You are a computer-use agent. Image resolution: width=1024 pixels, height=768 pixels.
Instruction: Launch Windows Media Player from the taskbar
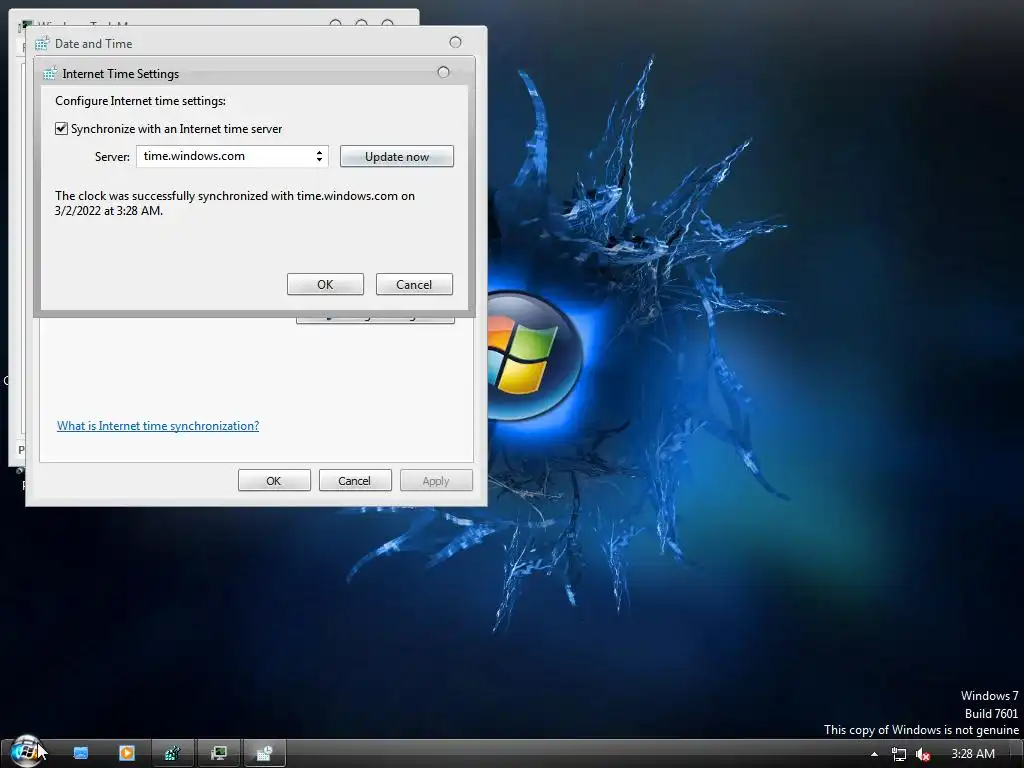tap(127, 753)
